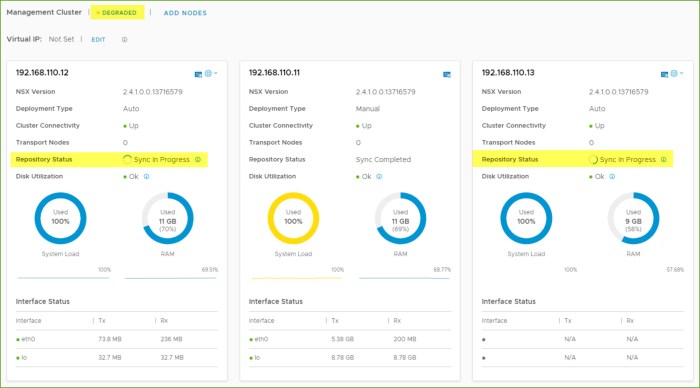This screenshot has height=388, width=700.
Task: Click NSX Version value on node 192.168.110.11
Action: [x=385, y=92]
